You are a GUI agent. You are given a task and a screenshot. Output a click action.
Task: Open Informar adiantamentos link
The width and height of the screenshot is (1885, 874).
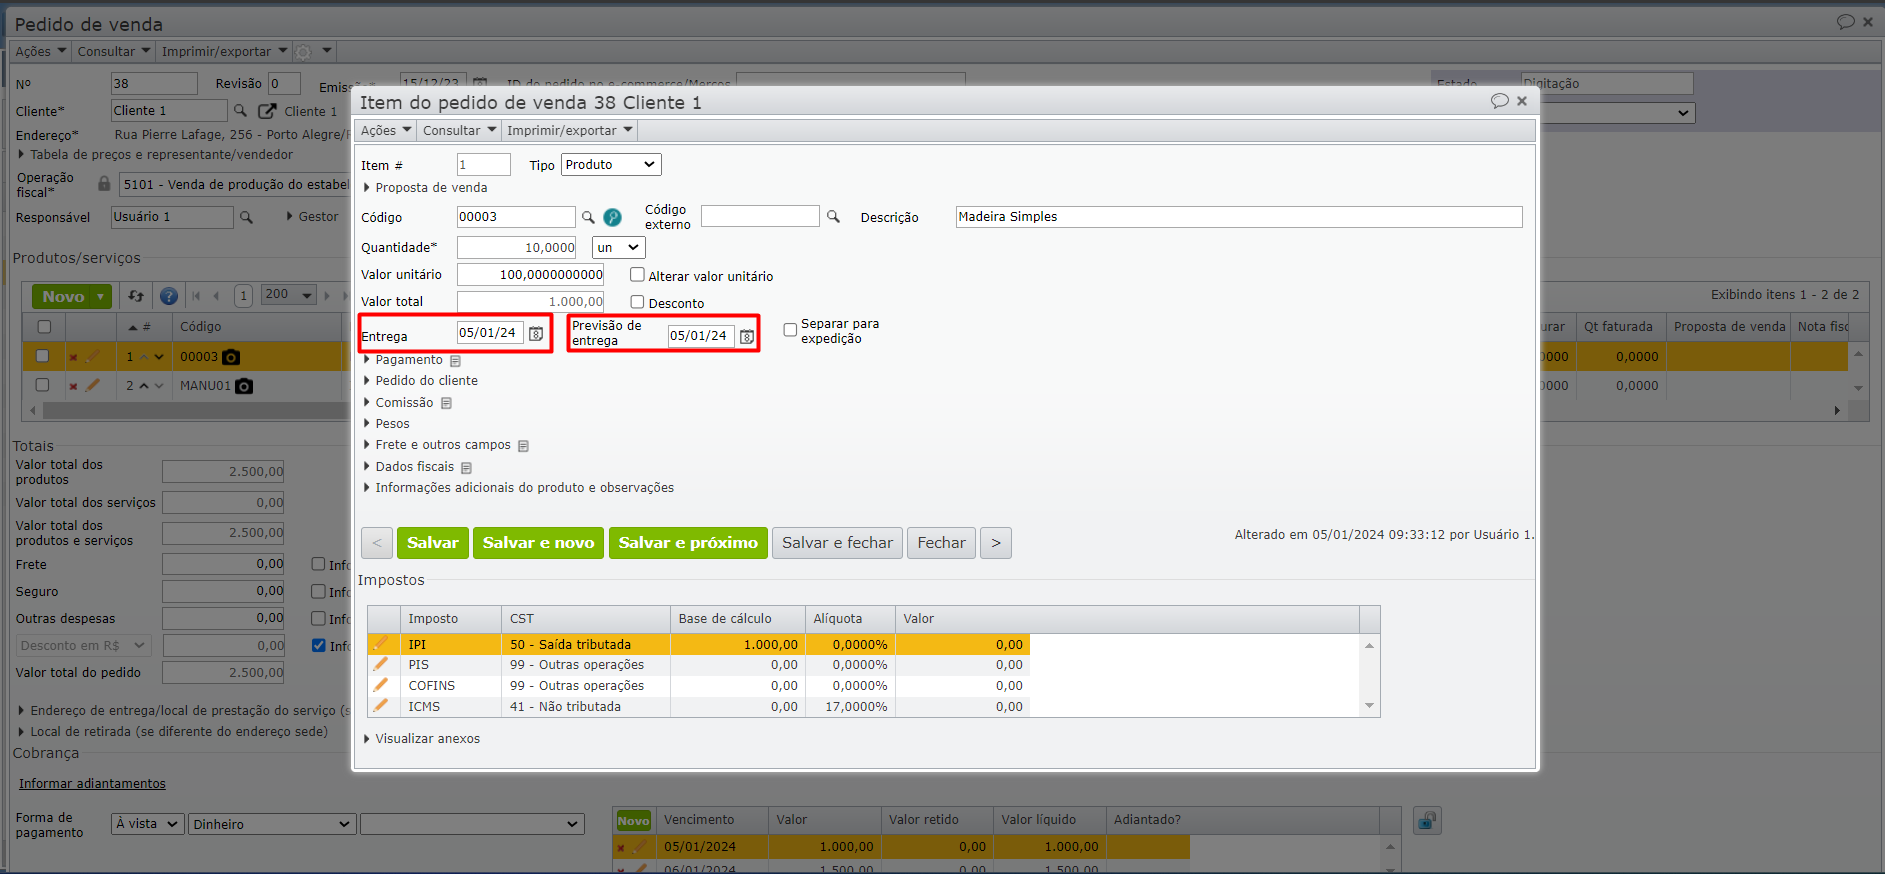coord(92,784)
